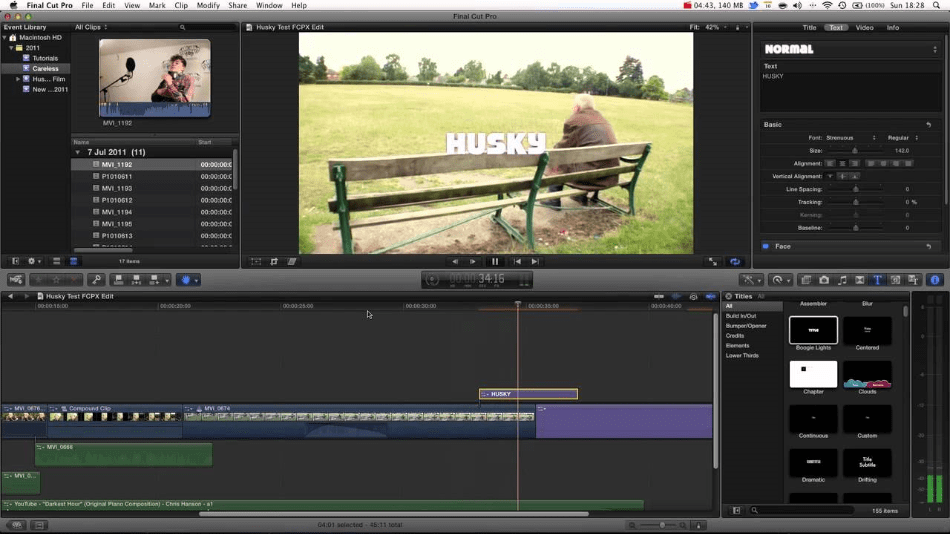Viewport: 950px width, 534px height.
Task: Pause playback in the viewer
Action: tap(495, 261)
